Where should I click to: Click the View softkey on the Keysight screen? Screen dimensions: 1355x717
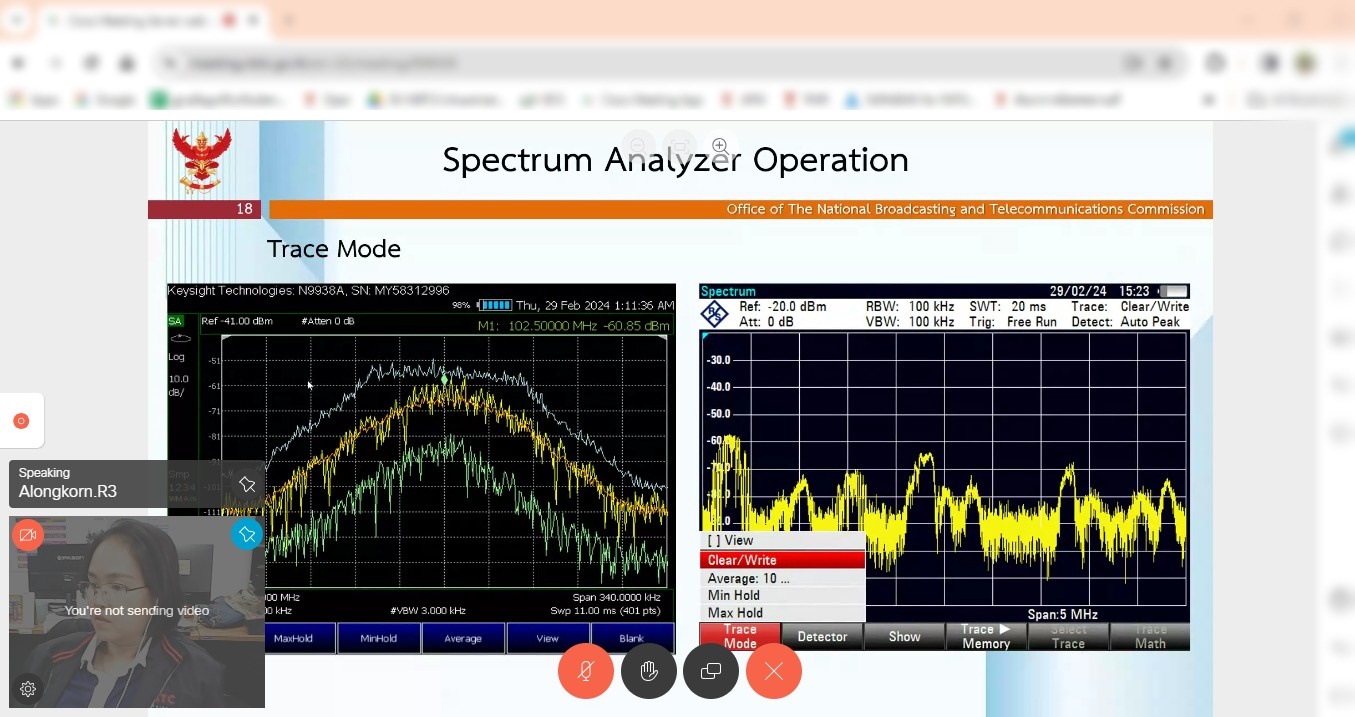click(x=547, y=638)
